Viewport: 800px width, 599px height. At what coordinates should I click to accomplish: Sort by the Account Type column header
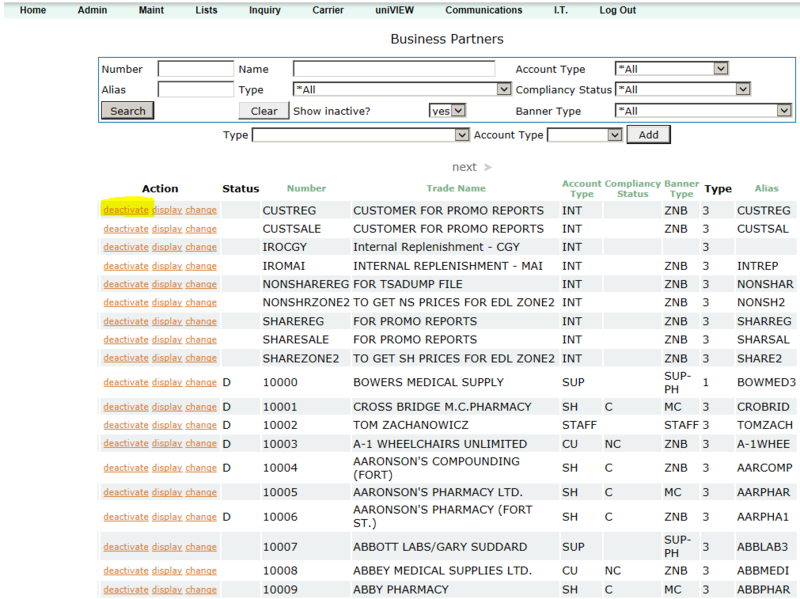pos(582,188)
